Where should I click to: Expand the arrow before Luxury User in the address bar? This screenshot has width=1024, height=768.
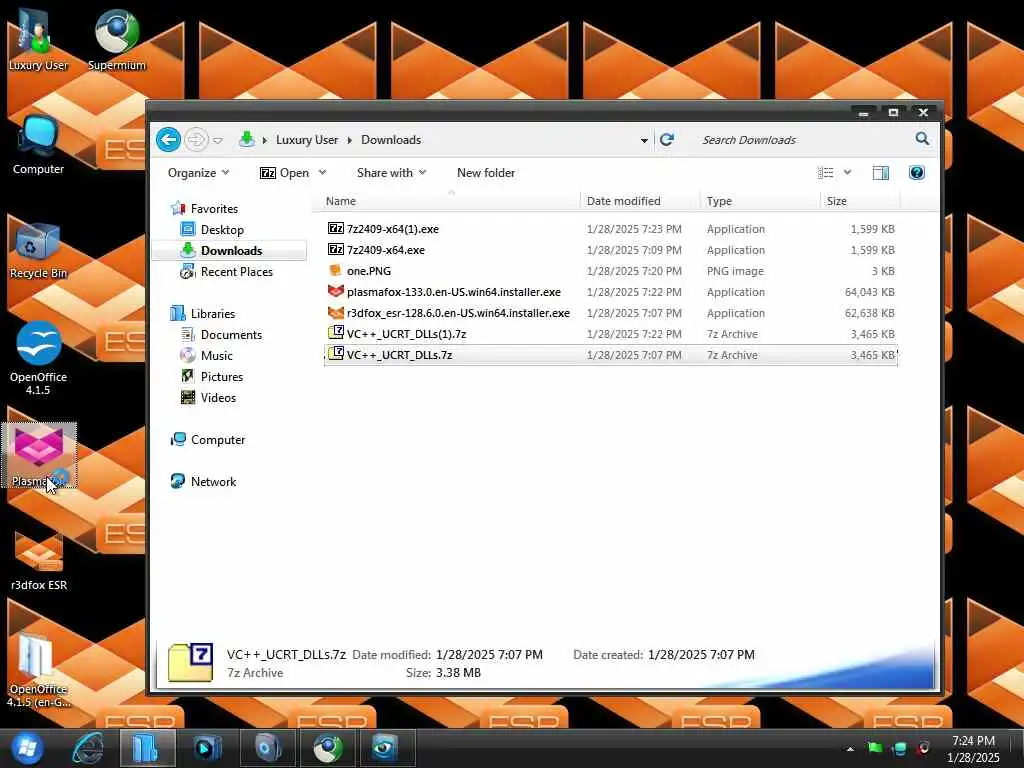click(264, 140)
